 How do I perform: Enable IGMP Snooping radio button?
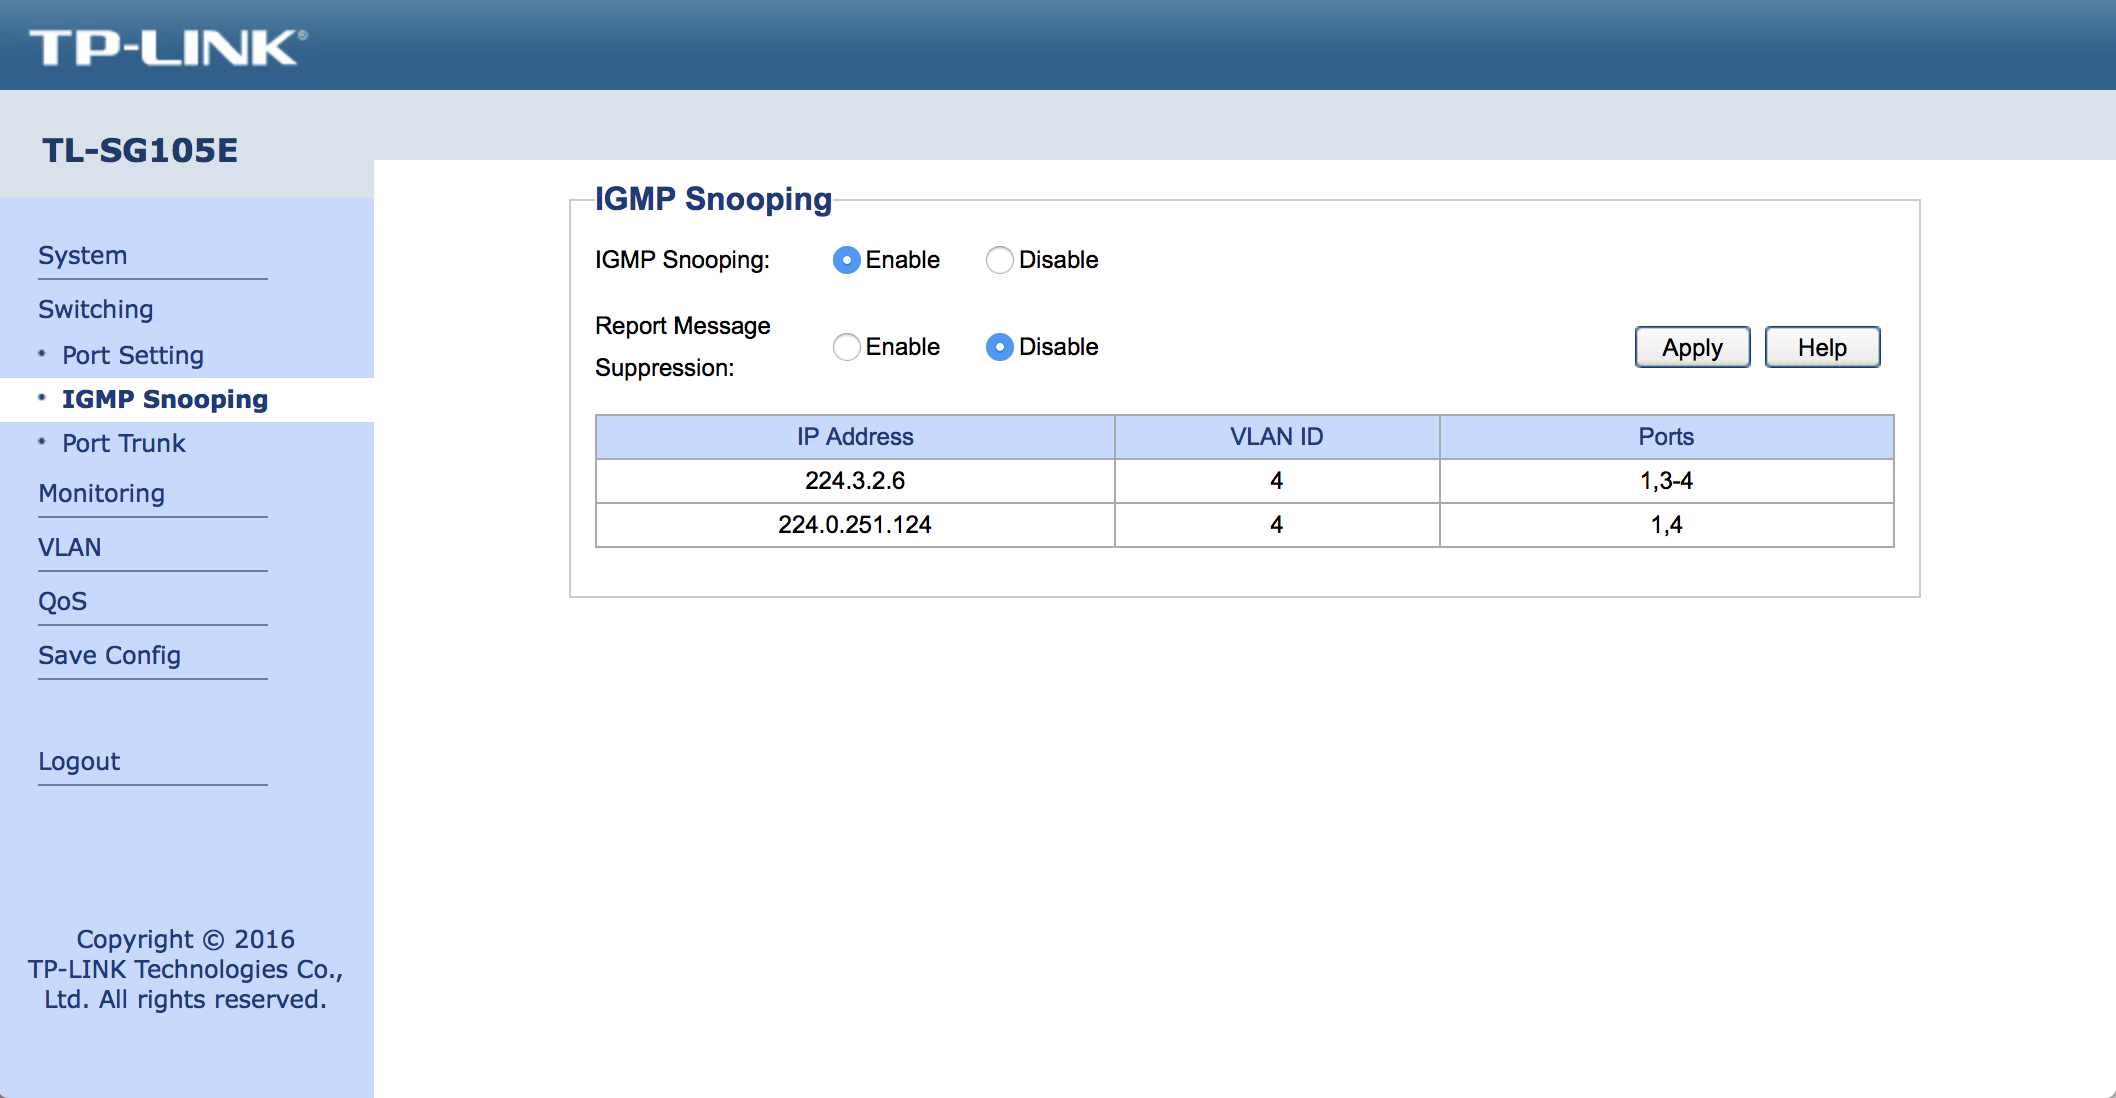pyautogui.click(x=846, y=260)
